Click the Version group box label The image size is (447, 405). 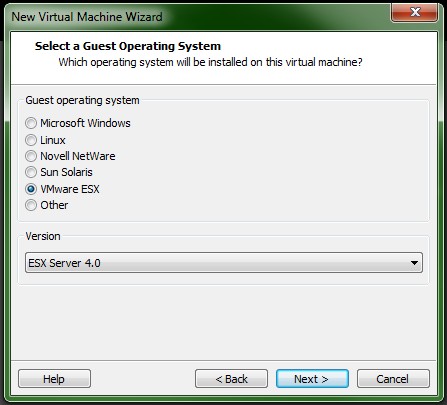click(43, 236)
